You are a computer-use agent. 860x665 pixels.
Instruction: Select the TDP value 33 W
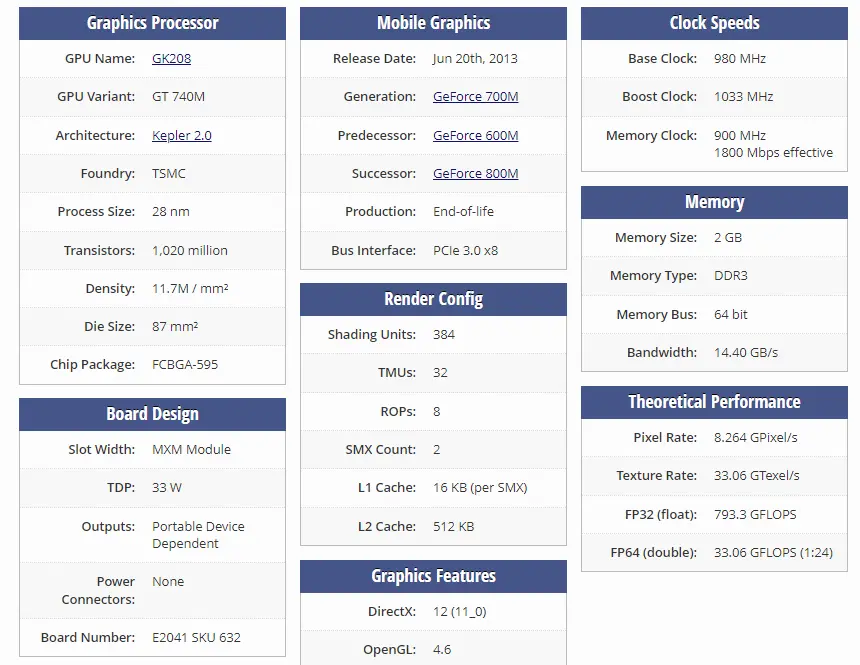pyautogui.click(x=167, y=488)
